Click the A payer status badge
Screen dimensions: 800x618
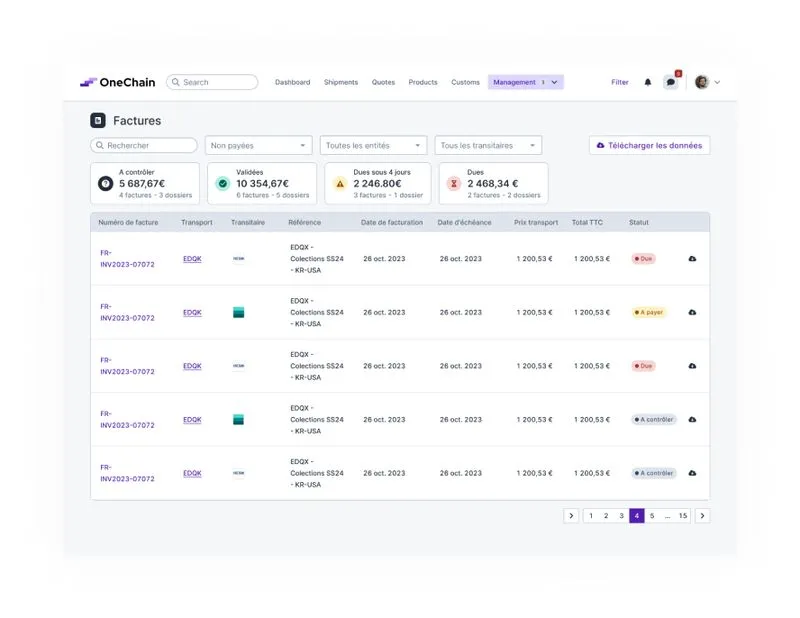point(648,312)
